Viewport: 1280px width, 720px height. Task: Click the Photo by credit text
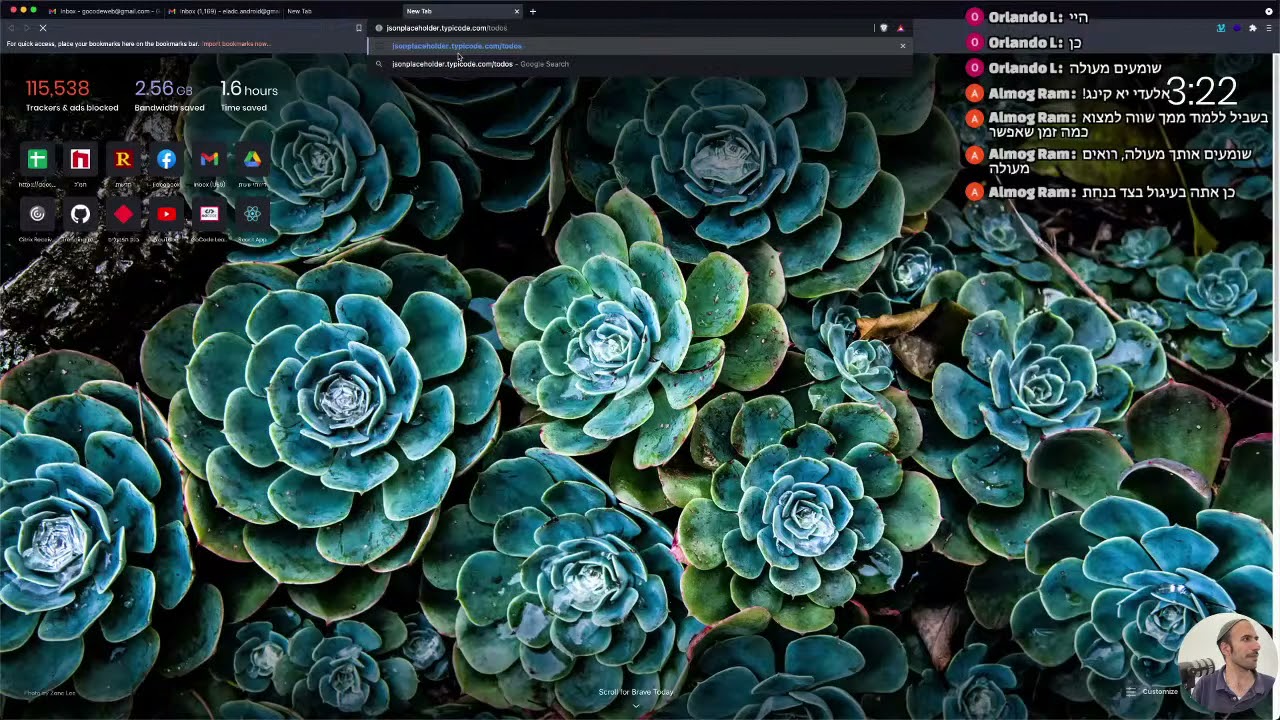coord(49,693)
